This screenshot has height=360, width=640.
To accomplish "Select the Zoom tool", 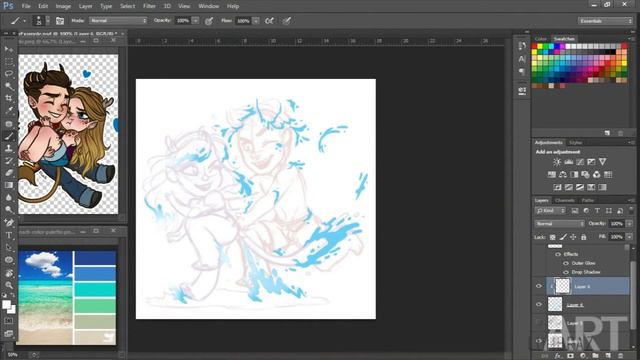I will 9,285.
